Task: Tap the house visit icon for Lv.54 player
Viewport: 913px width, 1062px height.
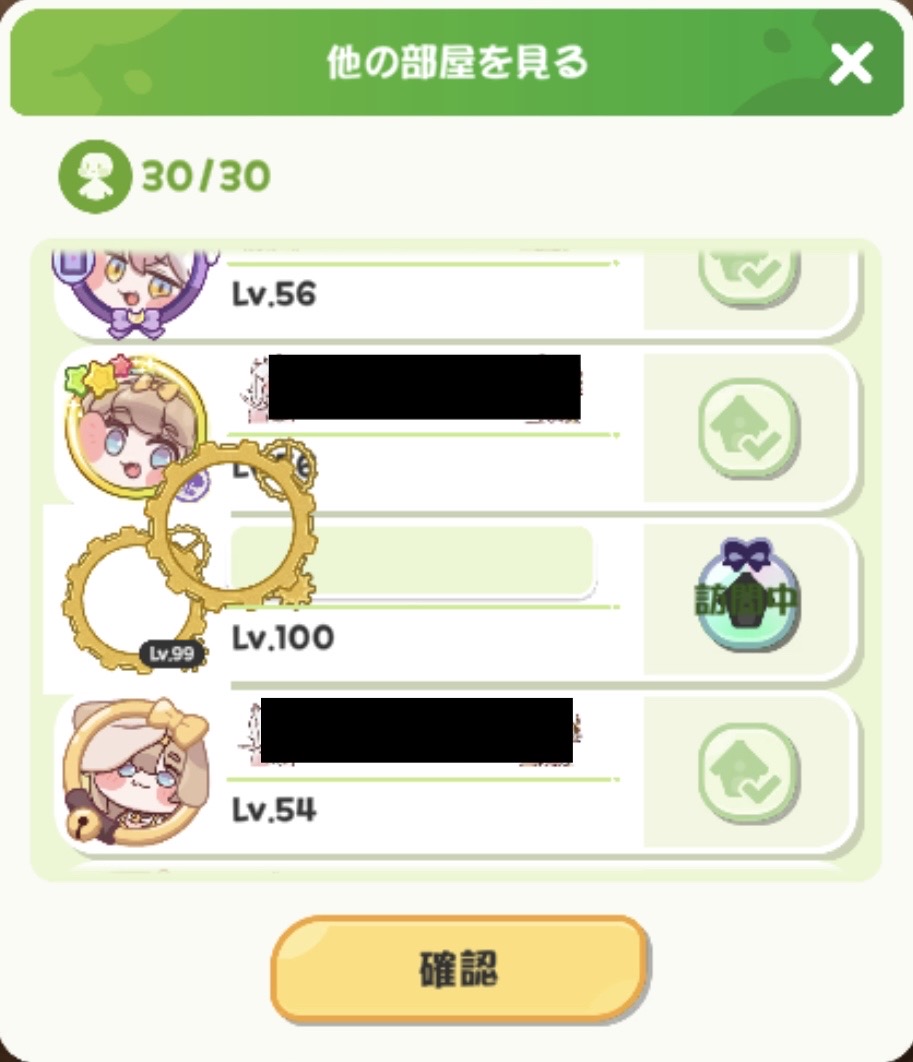Action: pyautogui.click(x=749, y=773)
